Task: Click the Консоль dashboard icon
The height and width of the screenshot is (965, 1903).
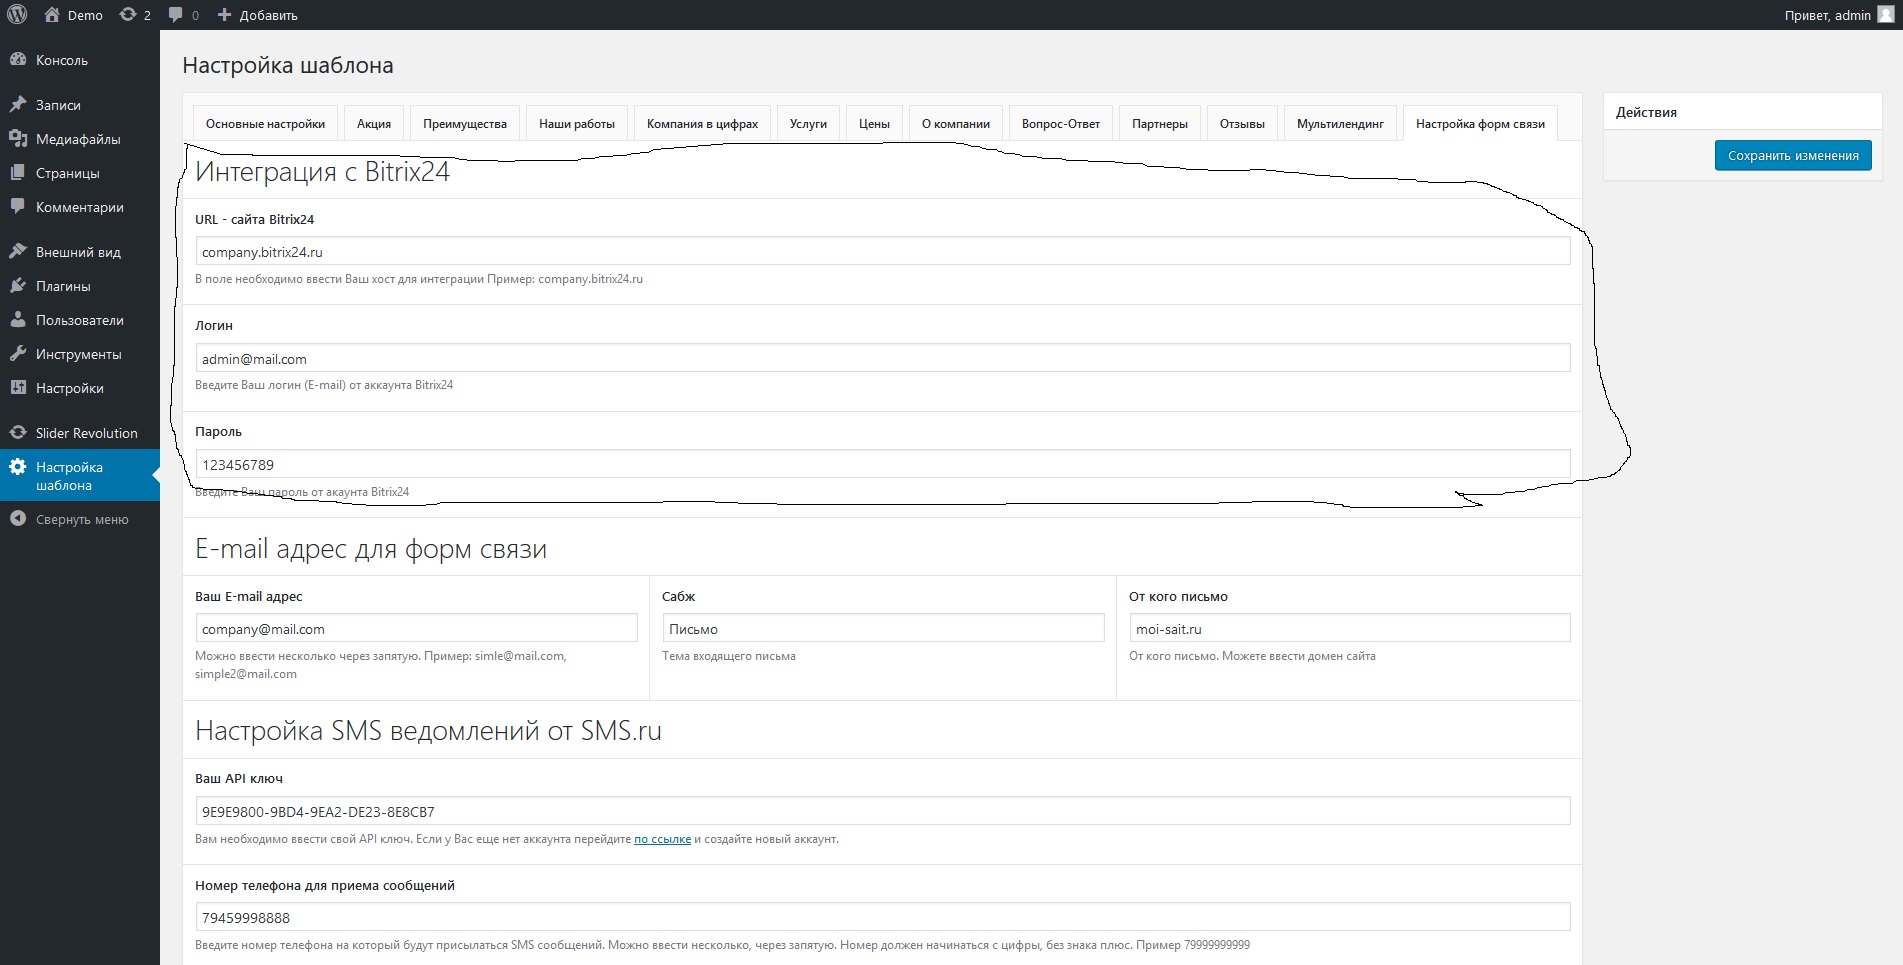Action: coord(17,60)
